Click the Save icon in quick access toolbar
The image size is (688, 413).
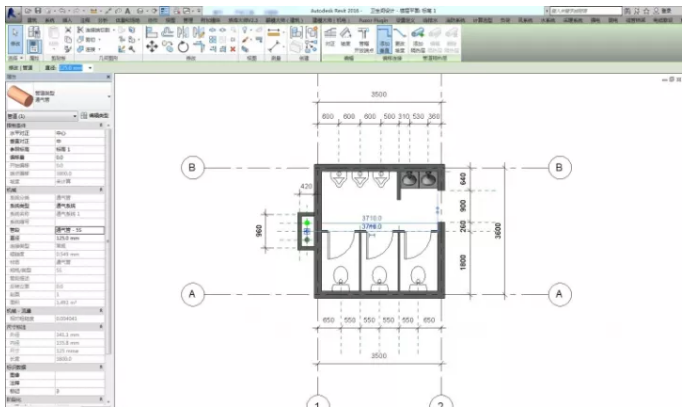[x=38, y=11]
